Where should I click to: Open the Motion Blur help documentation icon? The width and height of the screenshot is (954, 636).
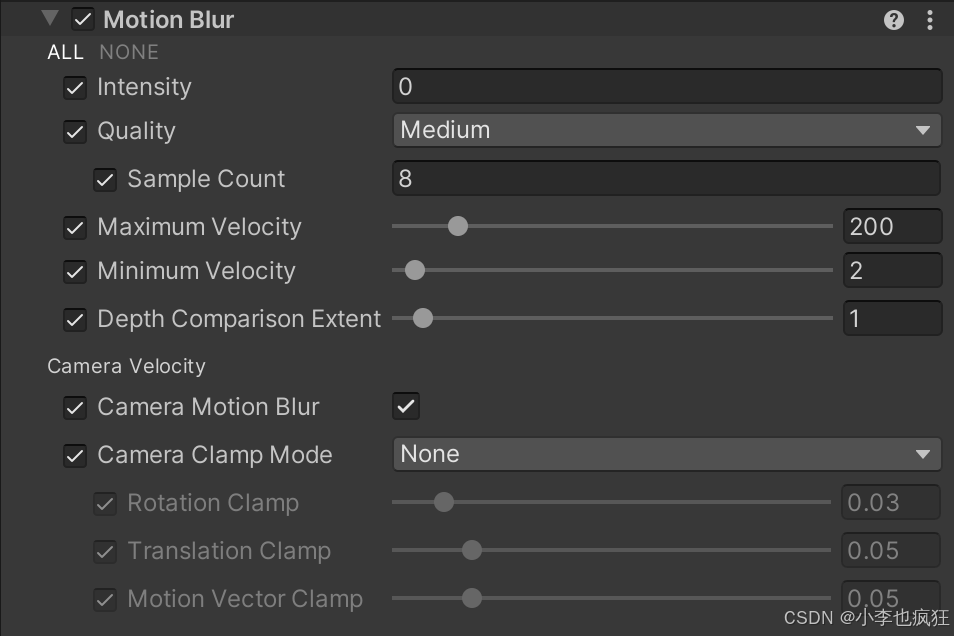893,19
